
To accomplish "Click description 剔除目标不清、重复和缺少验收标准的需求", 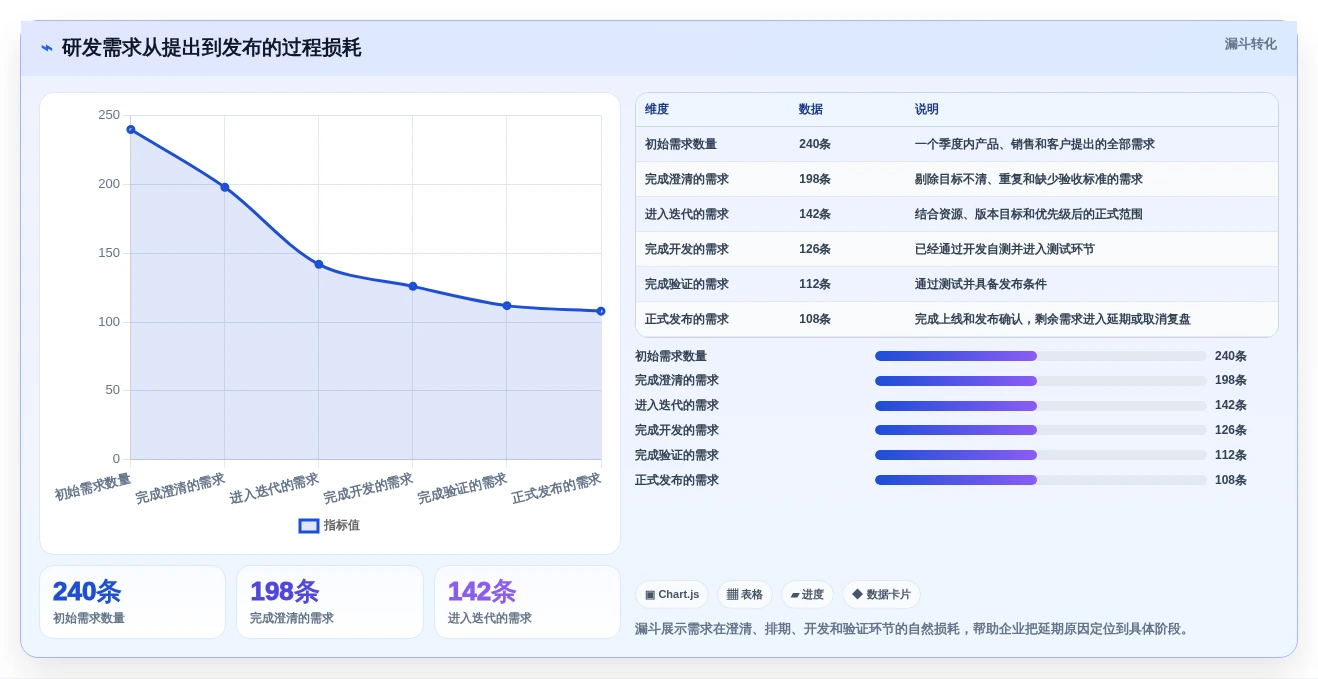I will pyautogui.click(x=1029, y=179).
